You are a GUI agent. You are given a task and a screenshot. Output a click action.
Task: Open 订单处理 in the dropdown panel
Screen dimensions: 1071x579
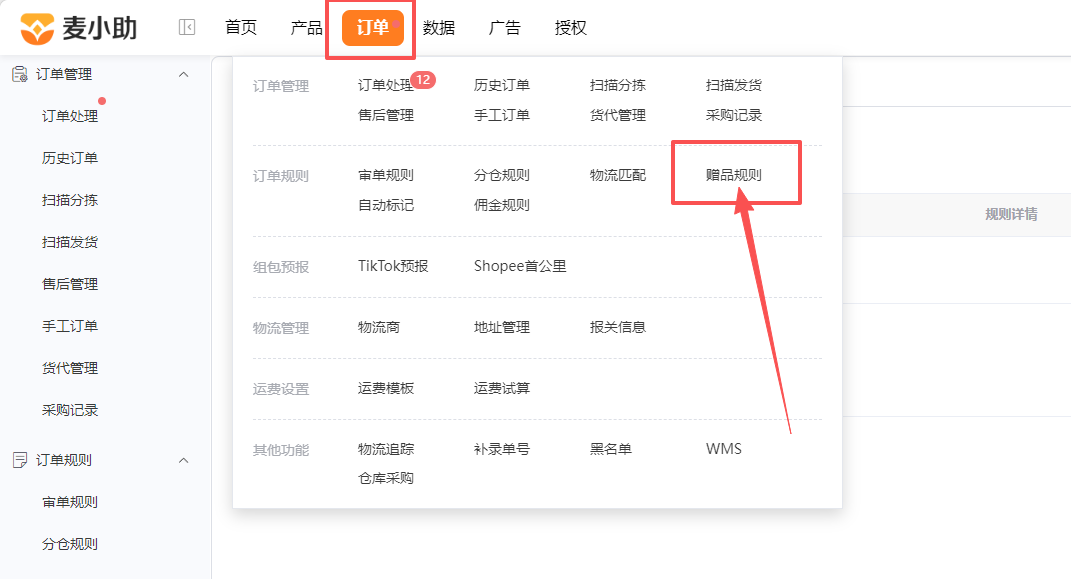[386, 85]
